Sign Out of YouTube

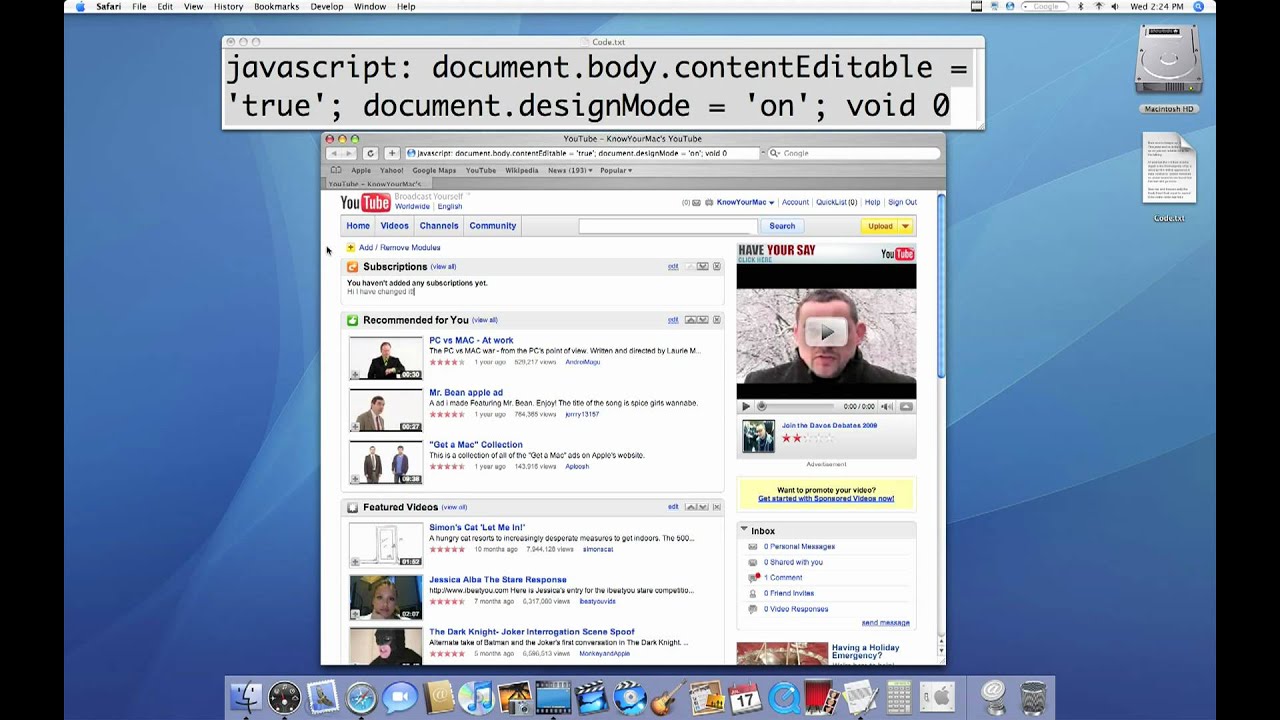coord(902,202)
